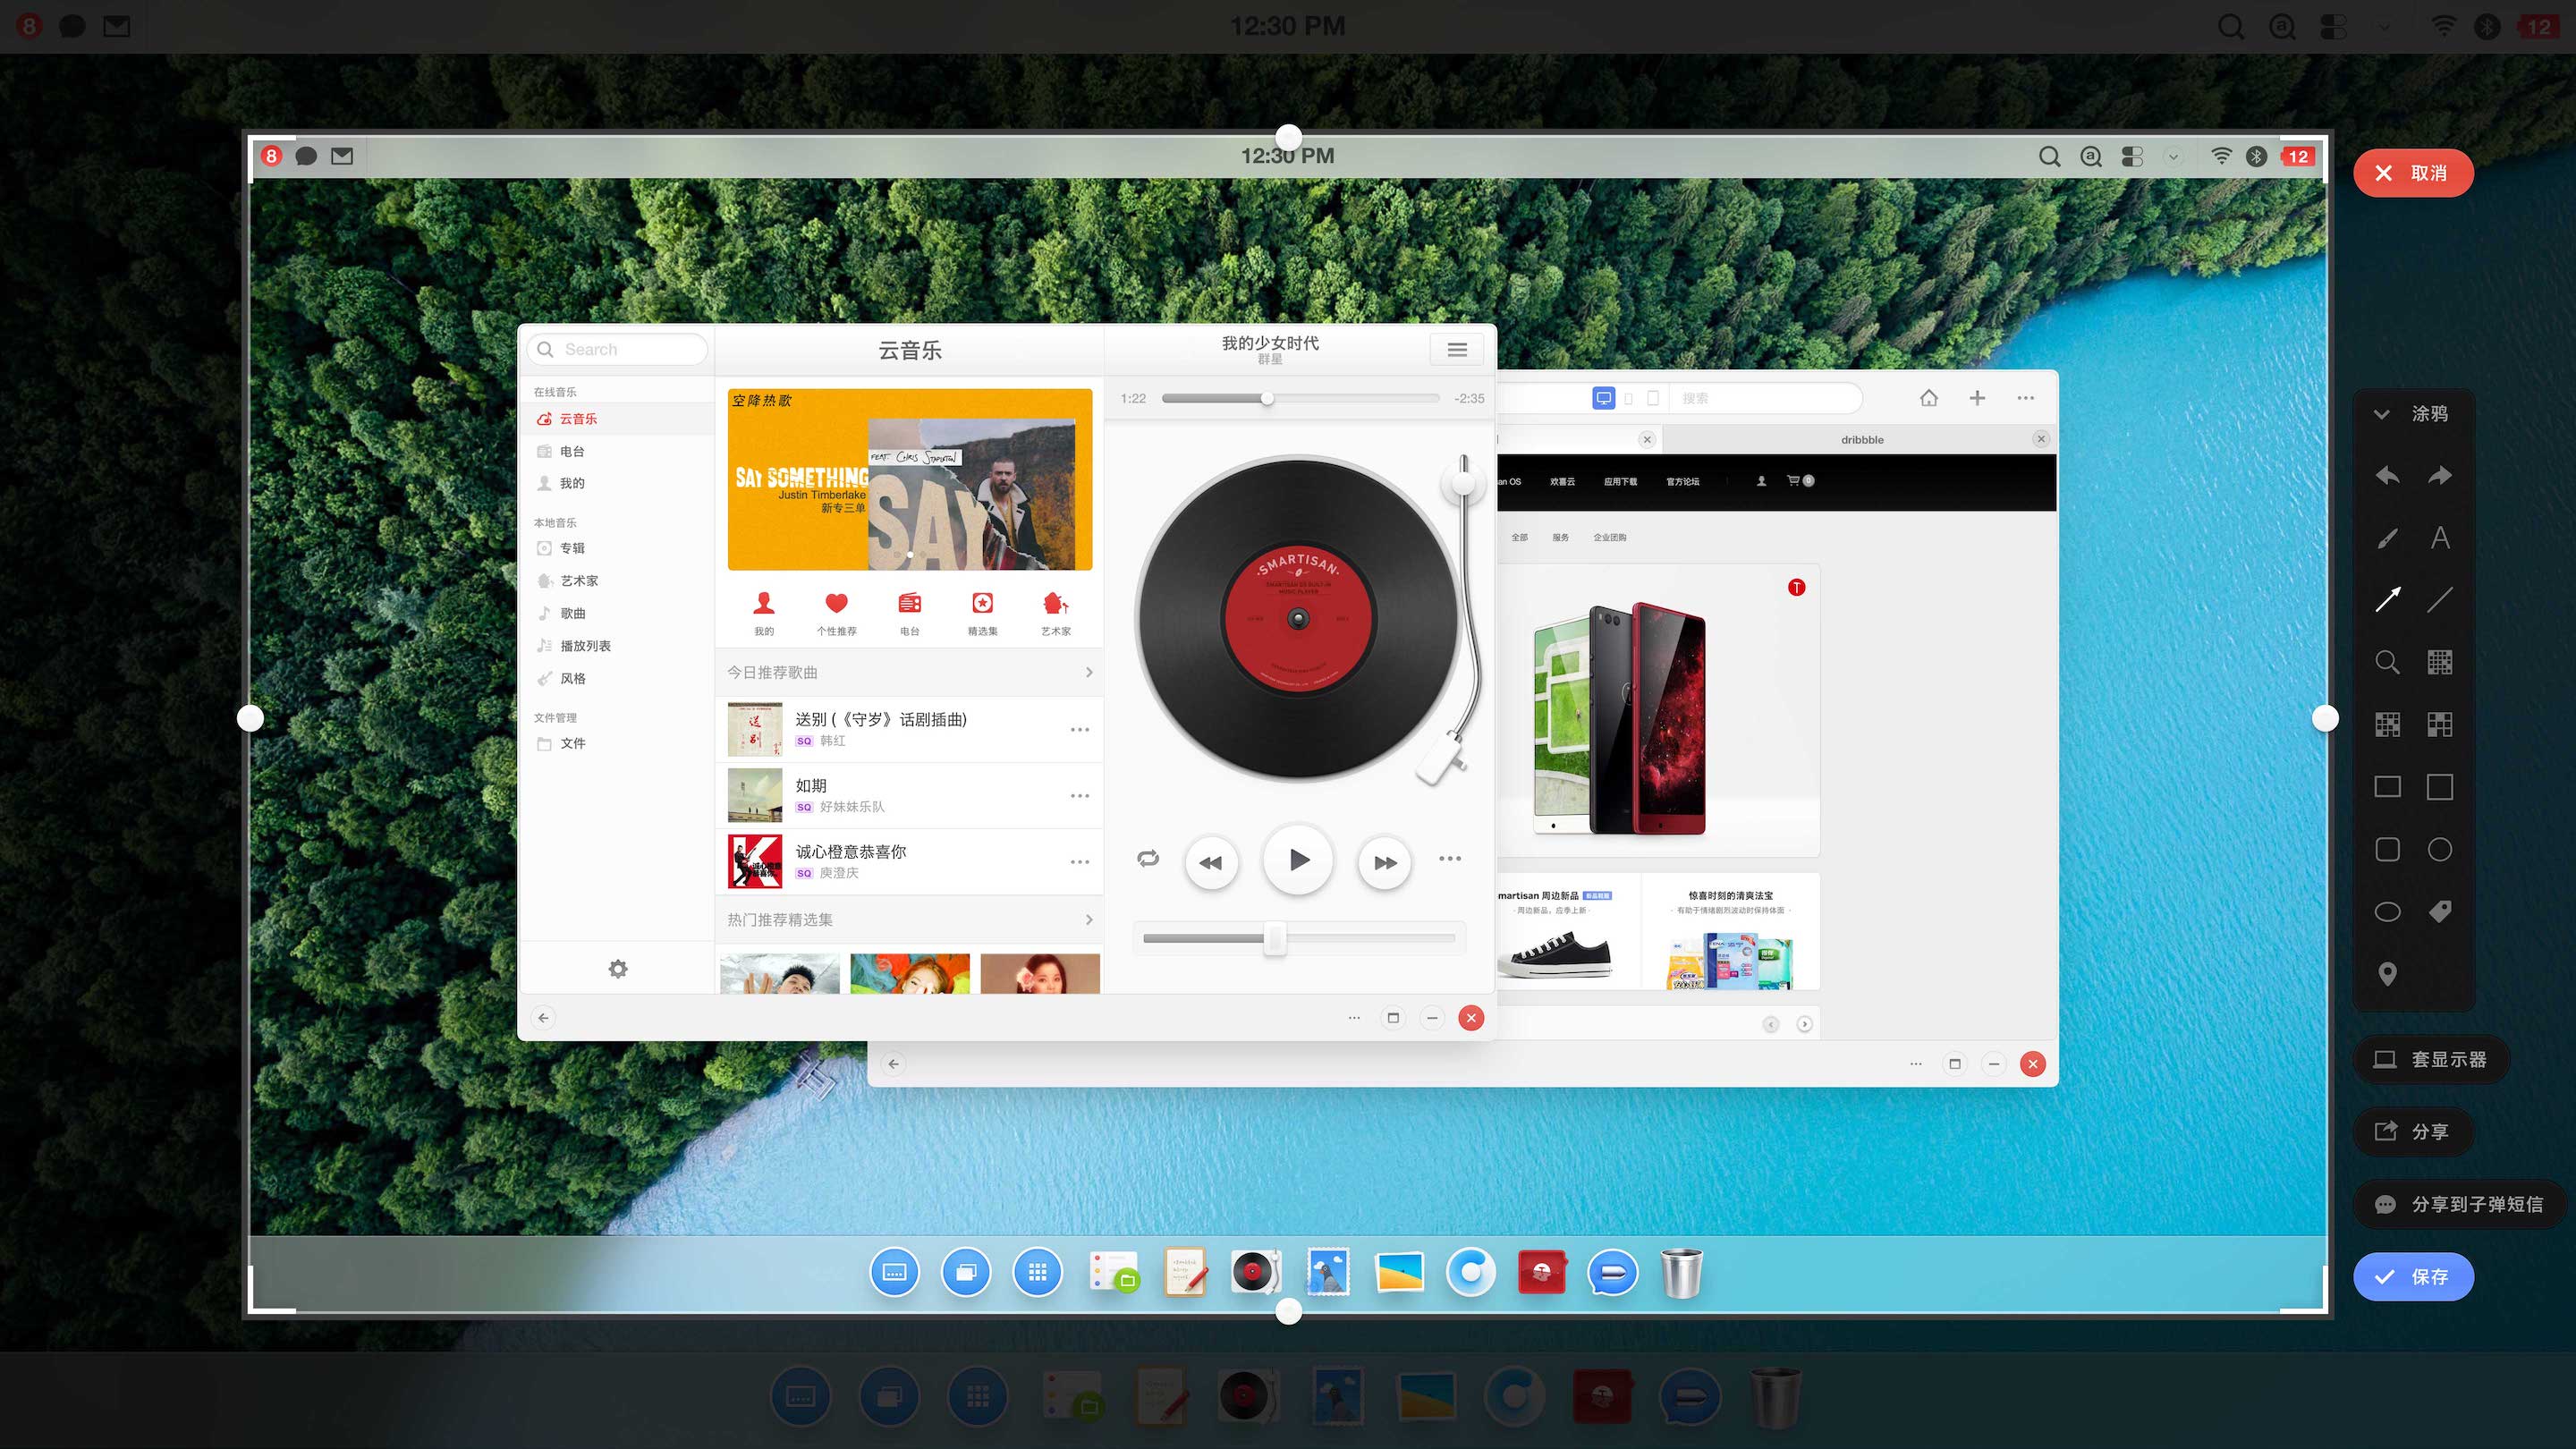Screen dimensions: 2576x1449
Task: Expand 热门推荐精选集 section arrow
Action: point(1089,919)
